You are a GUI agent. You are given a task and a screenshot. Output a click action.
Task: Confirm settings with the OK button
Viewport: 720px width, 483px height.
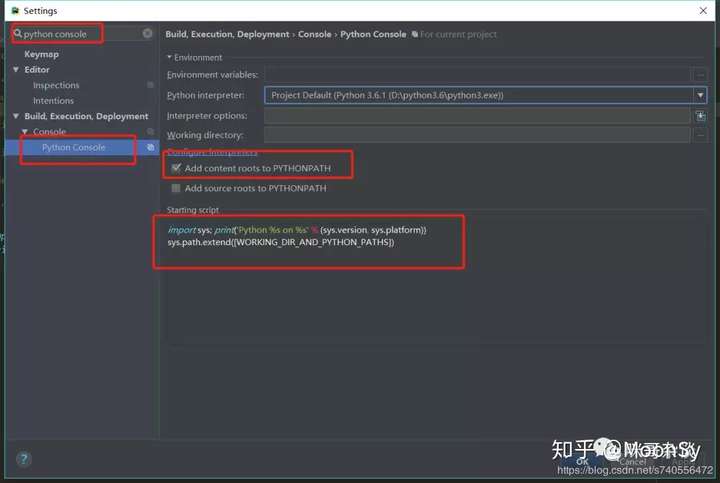582,461
